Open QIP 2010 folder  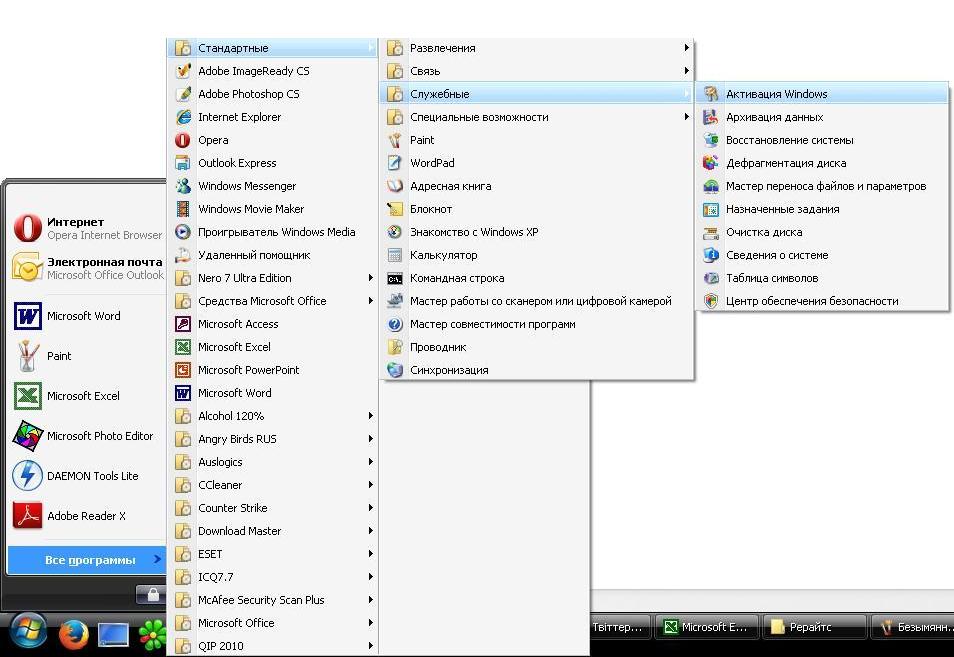[x=272, y=646]
